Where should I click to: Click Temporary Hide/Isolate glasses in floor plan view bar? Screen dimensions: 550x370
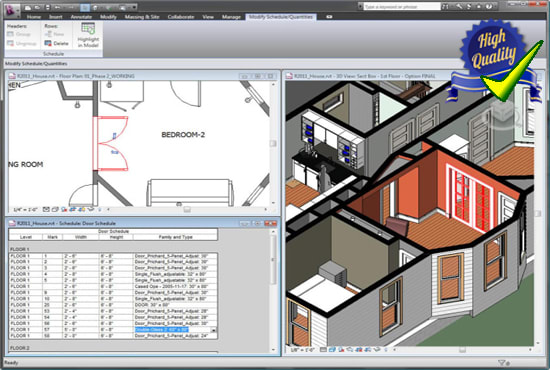(90, 210)
